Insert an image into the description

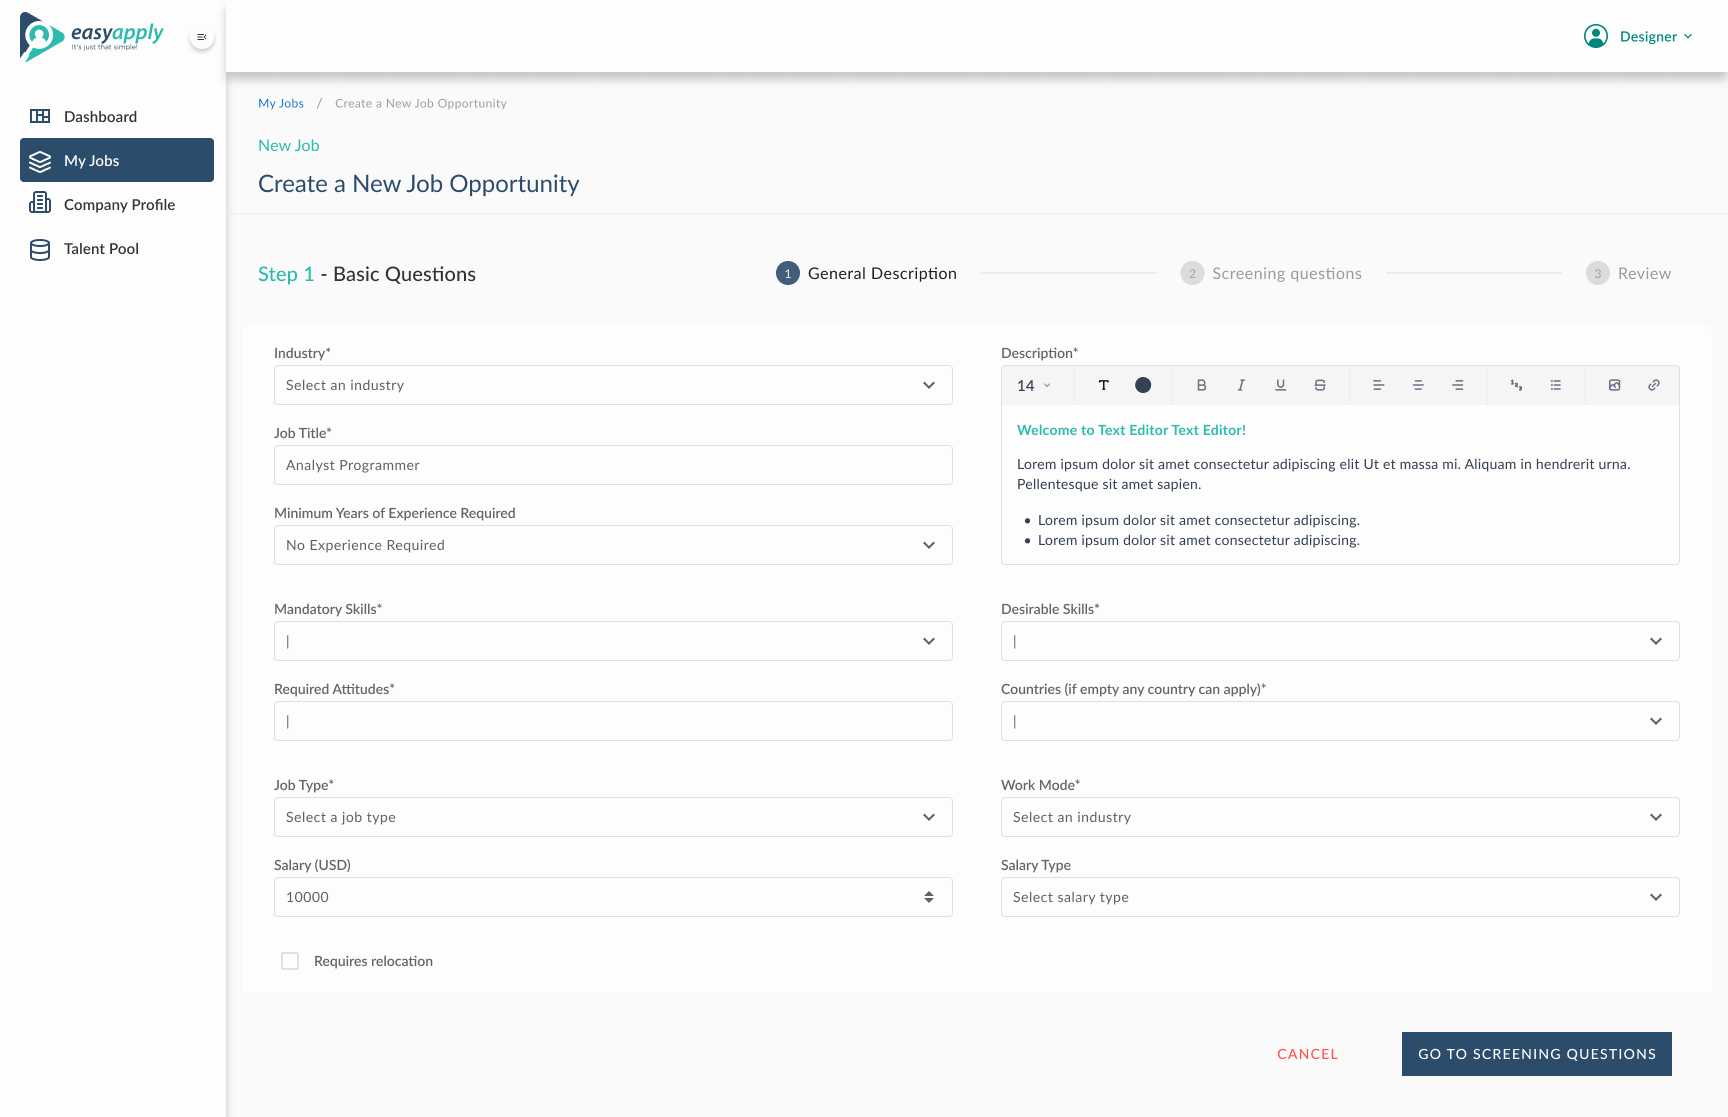(x=1614, y=385)
